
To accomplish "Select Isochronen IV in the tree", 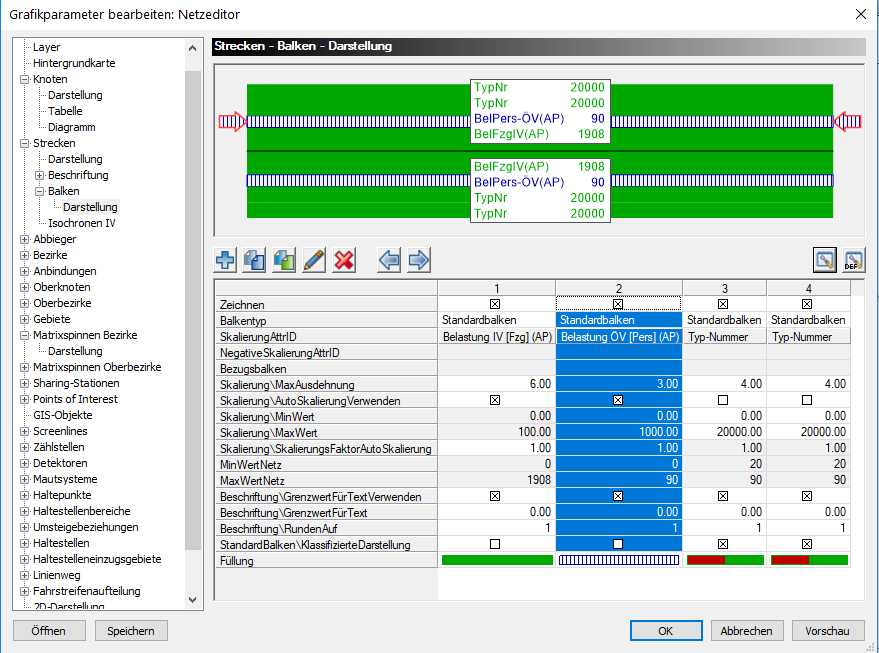I will [x=82, y=223].
